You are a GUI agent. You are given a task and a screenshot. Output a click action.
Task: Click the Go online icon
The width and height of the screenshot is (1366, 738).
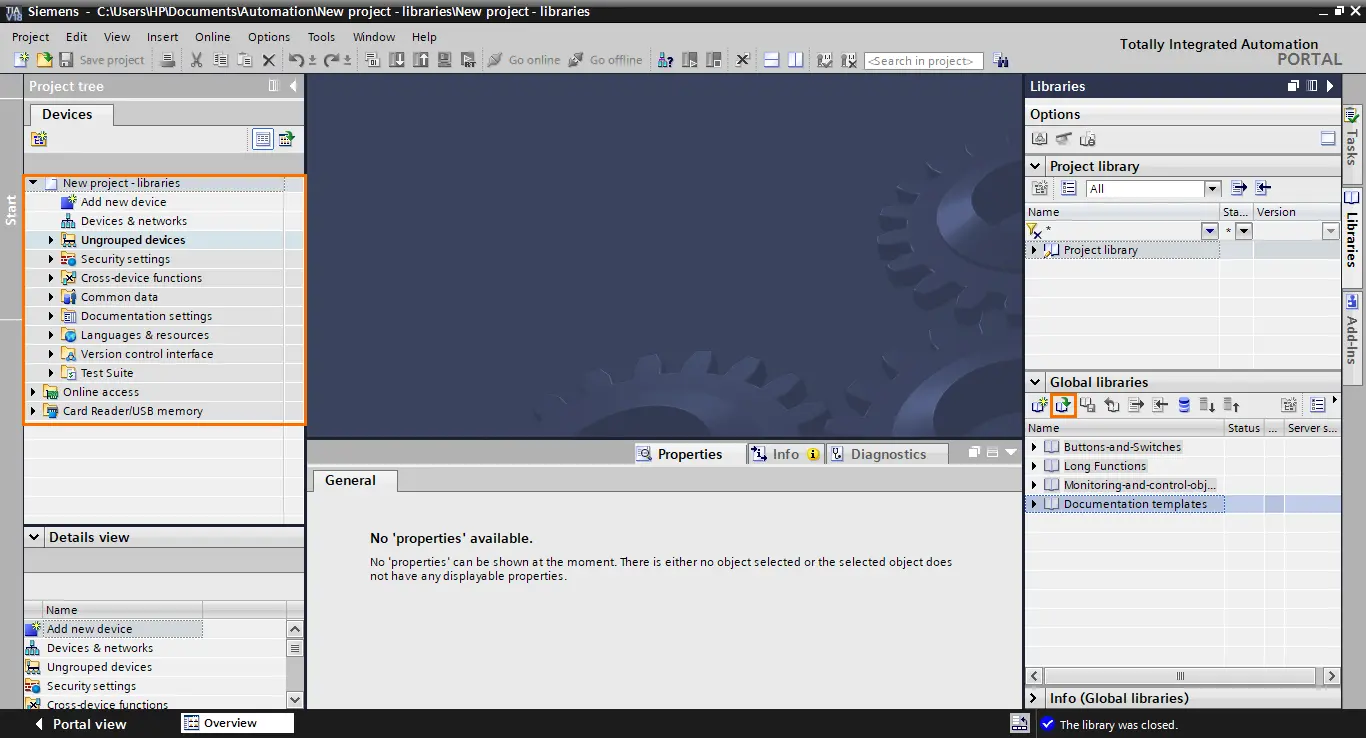pos(494,60)
